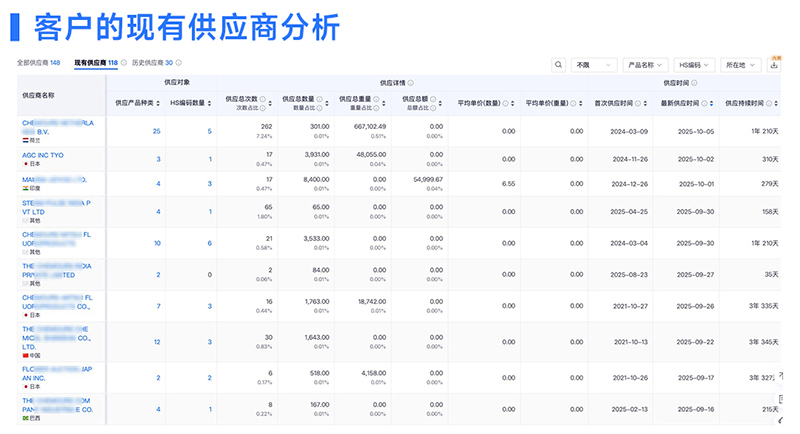Open product types count 25 link
This screenshot has width=800, height=434.
pyautogui.click(x=157, y=131)
